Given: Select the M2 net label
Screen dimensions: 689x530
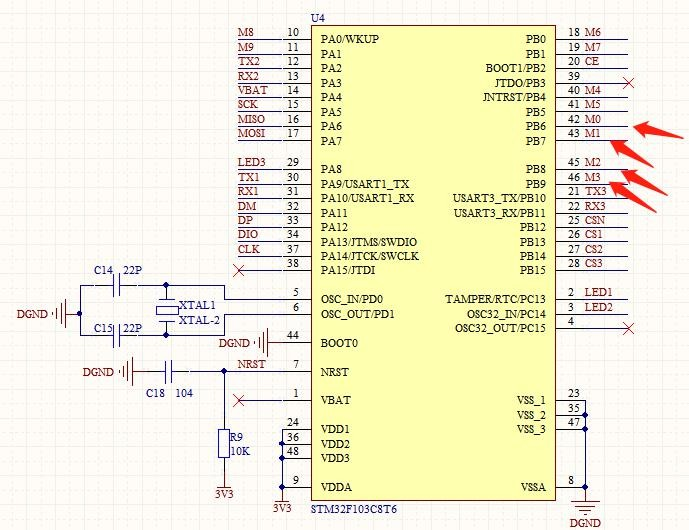Looking at the screenshot, I should pyautogui.click(x=593, y=162).
